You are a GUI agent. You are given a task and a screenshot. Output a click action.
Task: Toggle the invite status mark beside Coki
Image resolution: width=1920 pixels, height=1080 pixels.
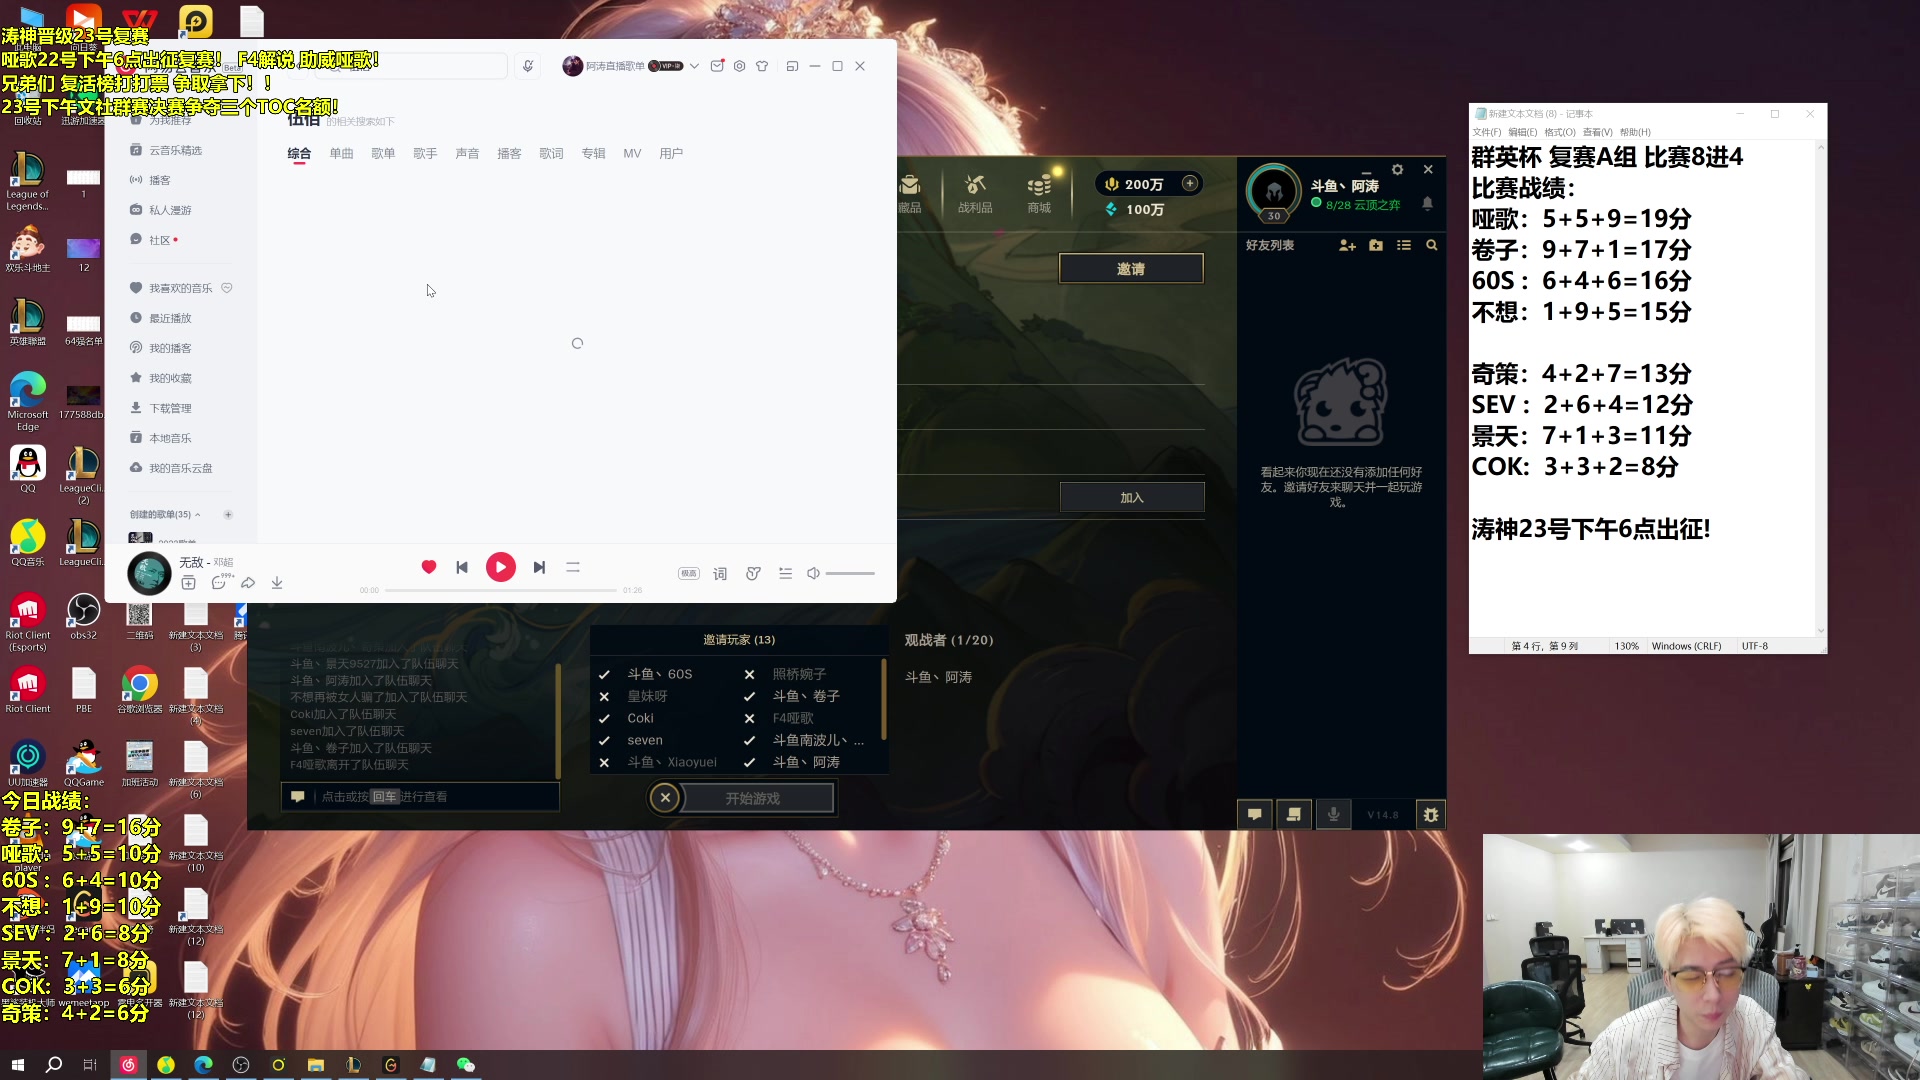pos(604,719)
